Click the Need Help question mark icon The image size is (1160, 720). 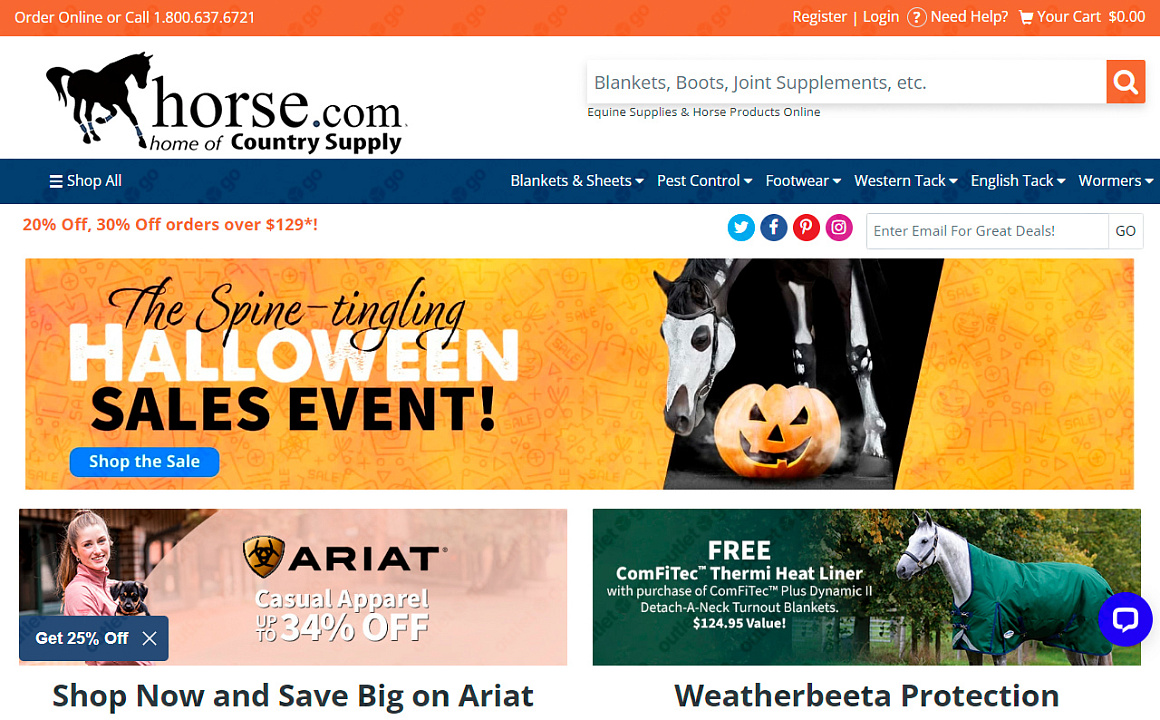pyautogui.click(x=916, y=17)
